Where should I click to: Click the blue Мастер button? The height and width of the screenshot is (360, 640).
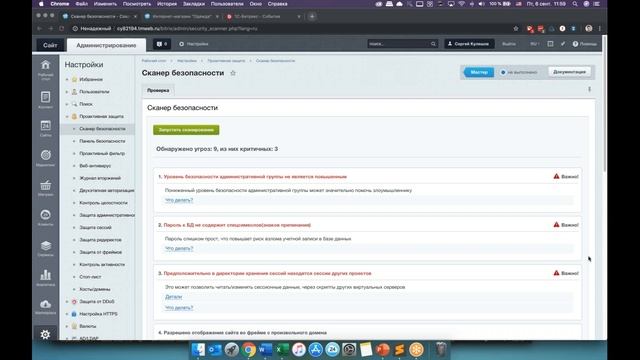click(479, 72)
